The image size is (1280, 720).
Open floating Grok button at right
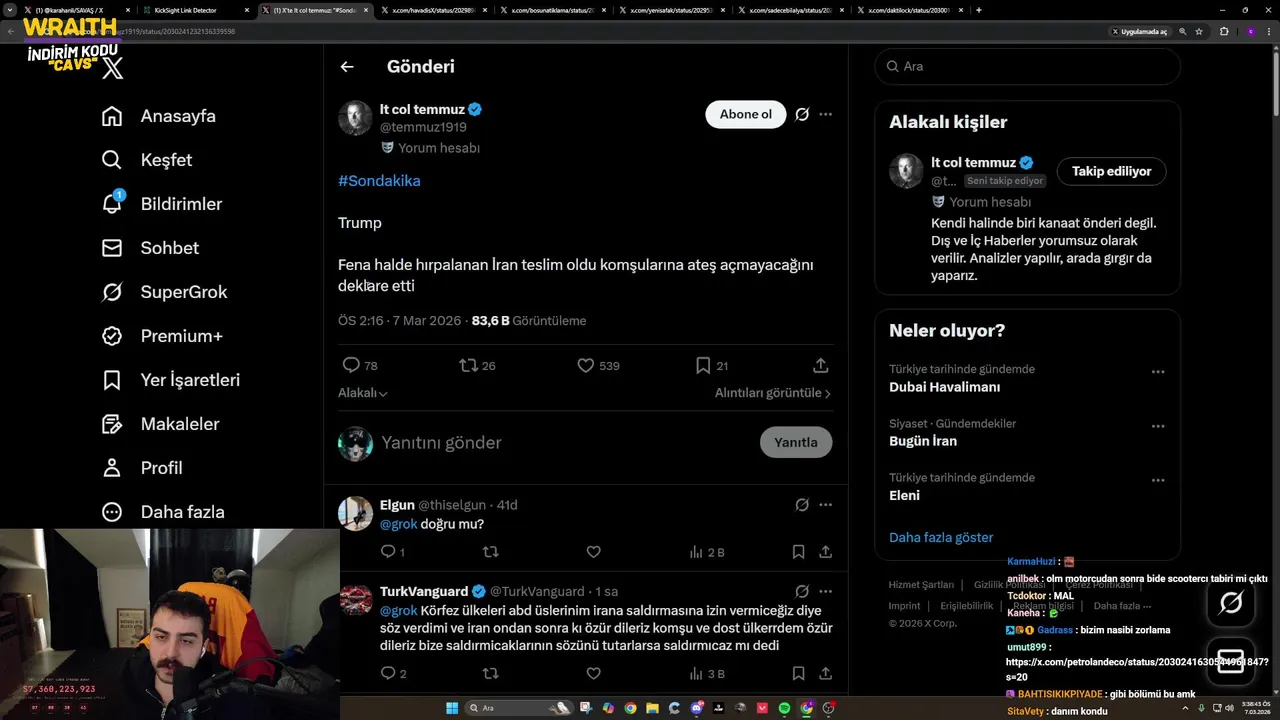tap(1231, 602)
